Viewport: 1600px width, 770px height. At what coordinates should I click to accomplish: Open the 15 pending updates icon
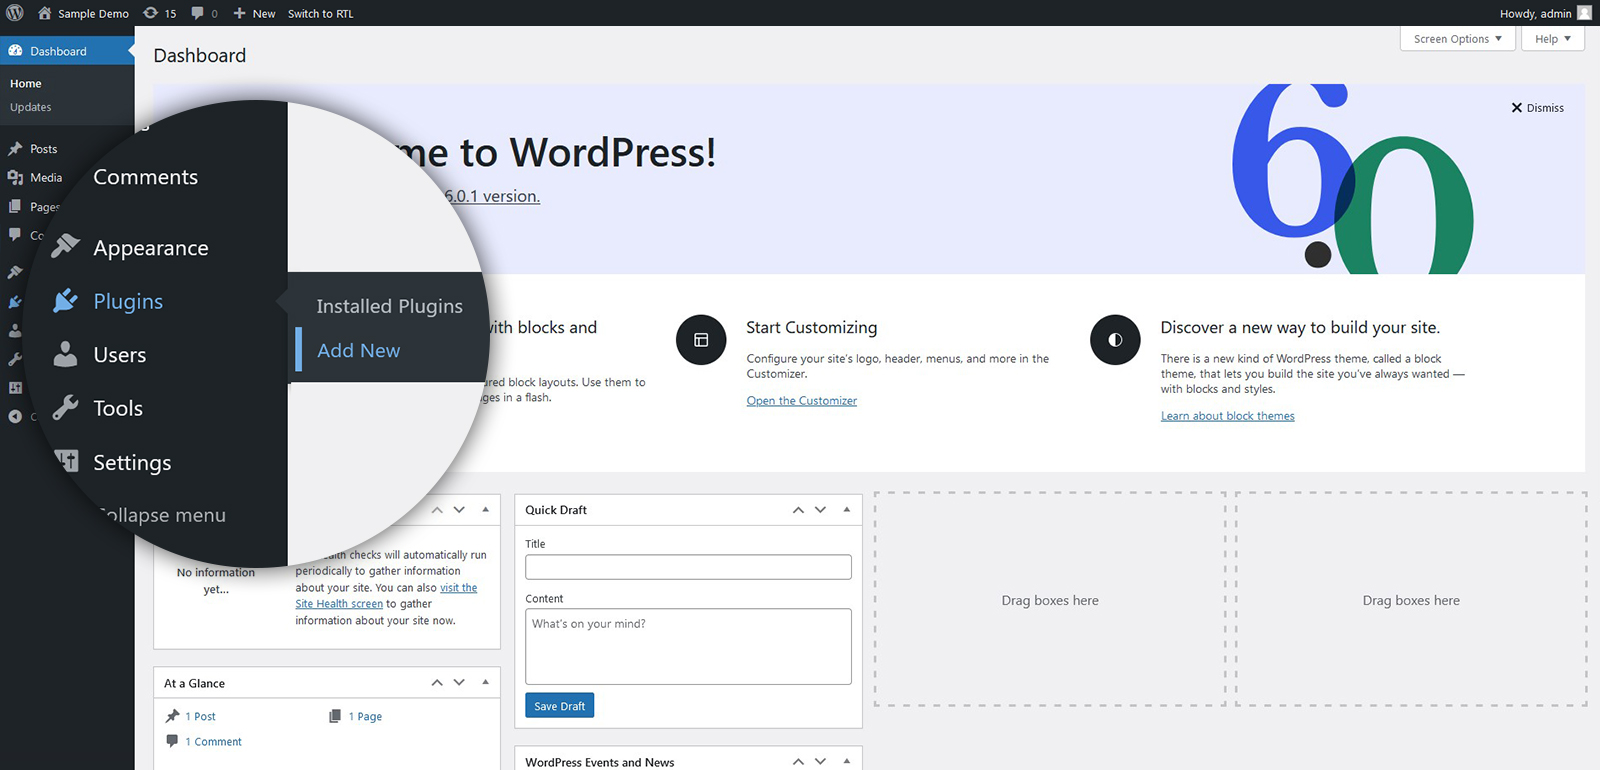[x=151, y=13]
